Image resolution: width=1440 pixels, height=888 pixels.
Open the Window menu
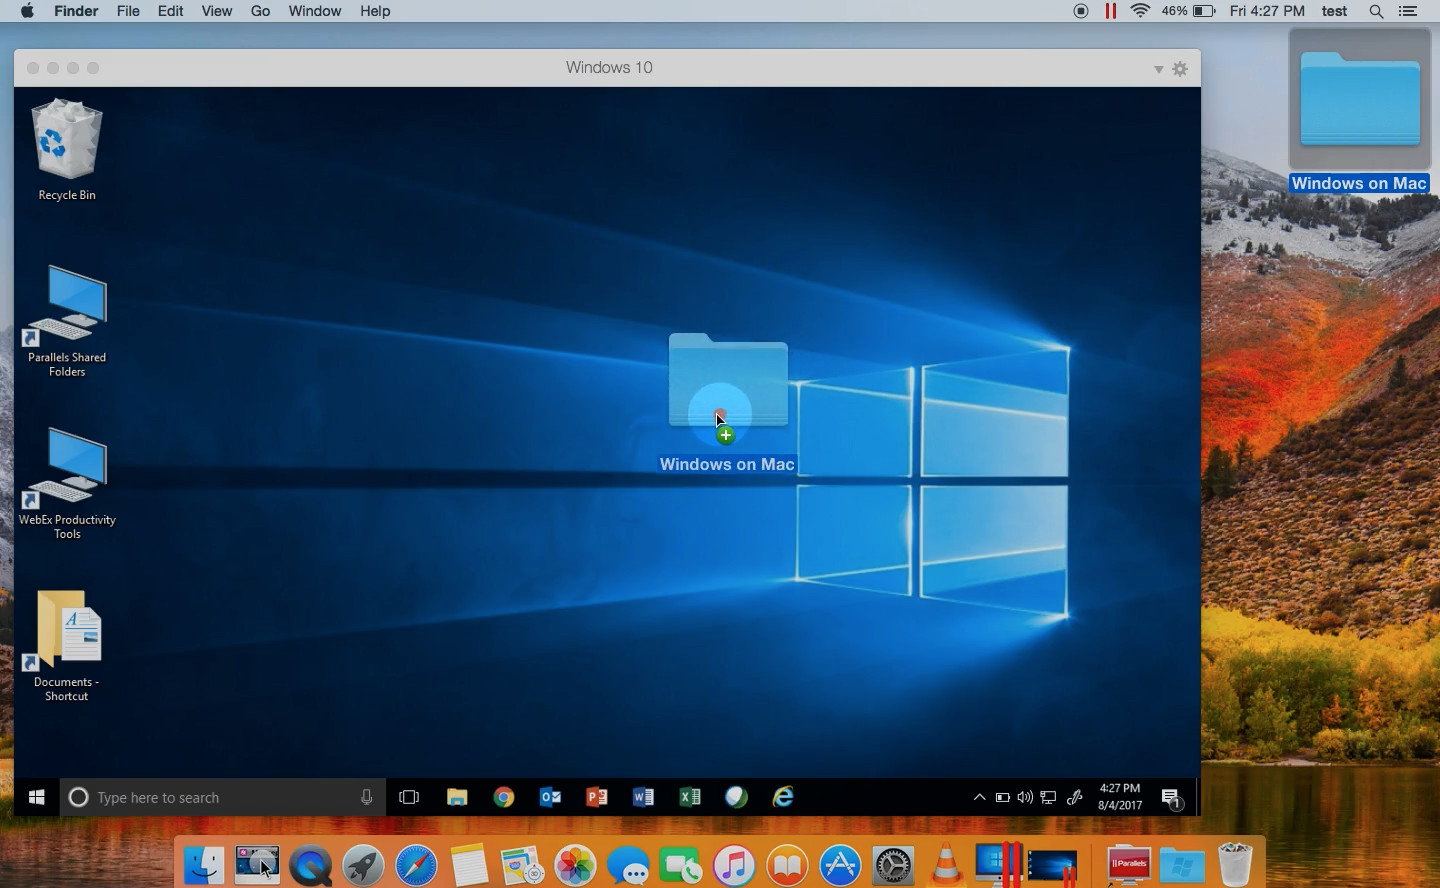(315, 11)
